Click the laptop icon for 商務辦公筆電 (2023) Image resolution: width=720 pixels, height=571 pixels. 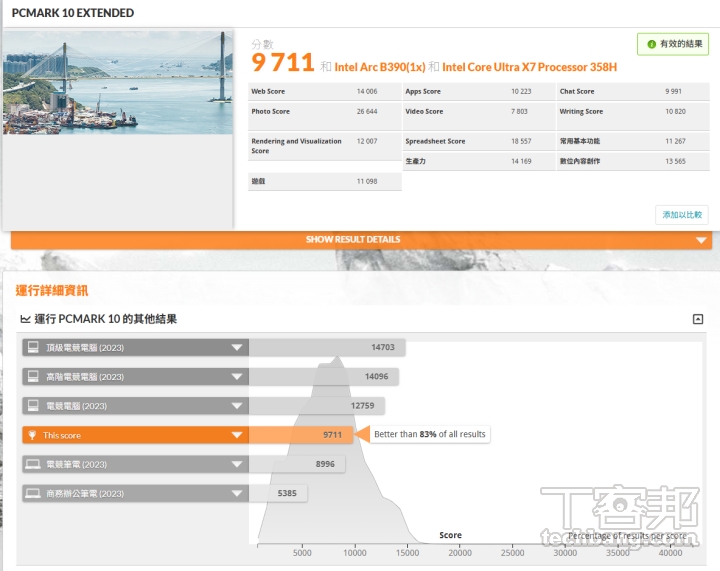pos(33,493)
